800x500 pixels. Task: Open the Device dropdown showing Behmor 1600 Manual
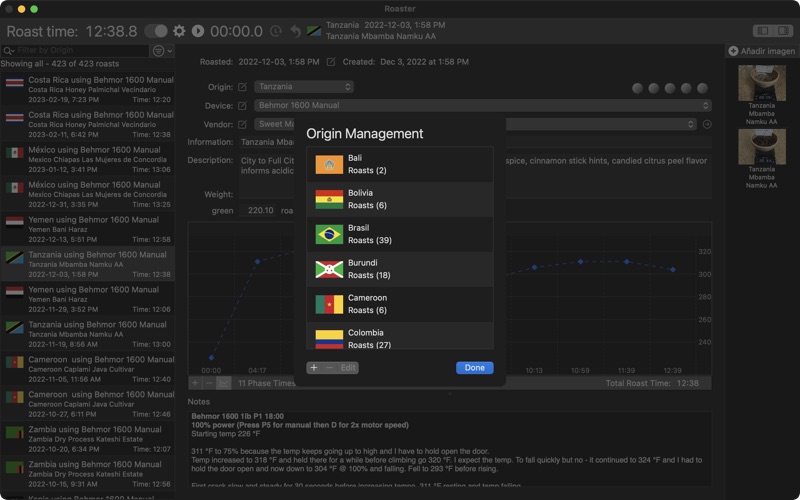pos(483,106)
